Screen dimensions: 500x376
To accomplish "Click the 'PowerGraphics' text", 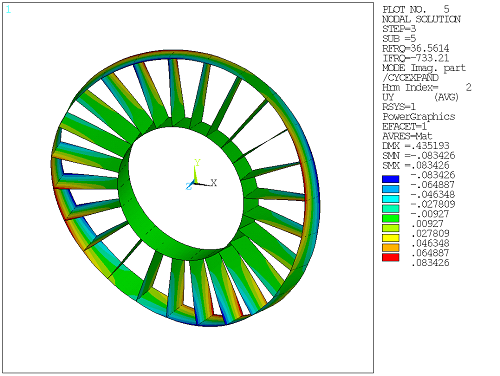I will pyautogui.click(x=419, y=117).
